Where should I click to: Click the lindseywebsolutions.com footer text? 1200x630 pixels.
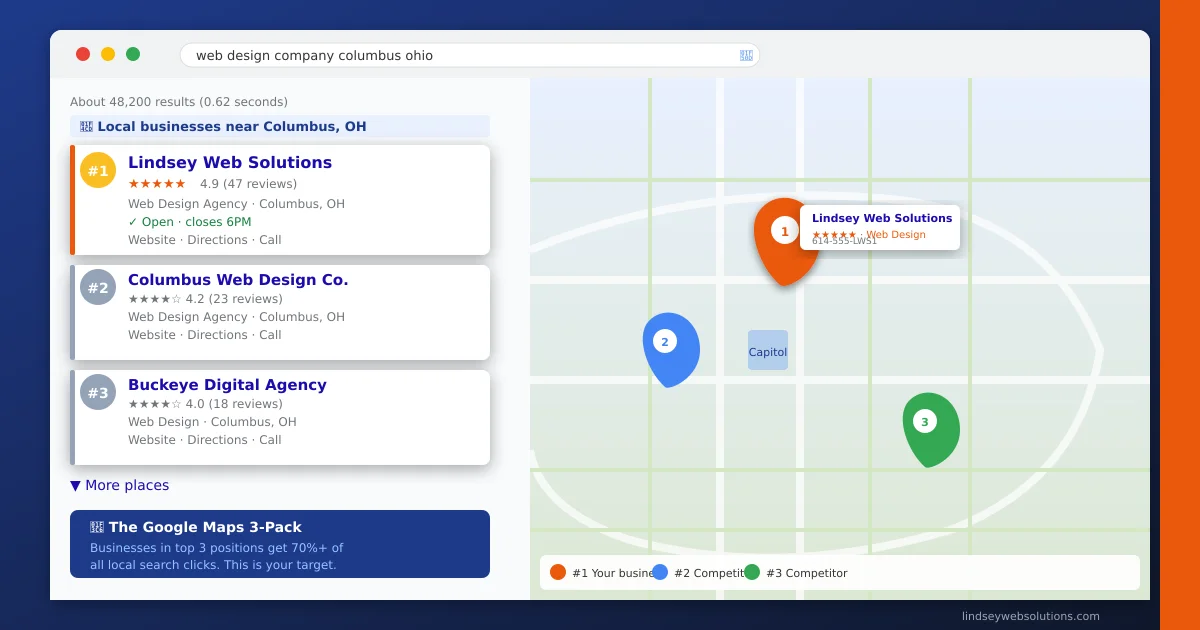pos(1031,616)
